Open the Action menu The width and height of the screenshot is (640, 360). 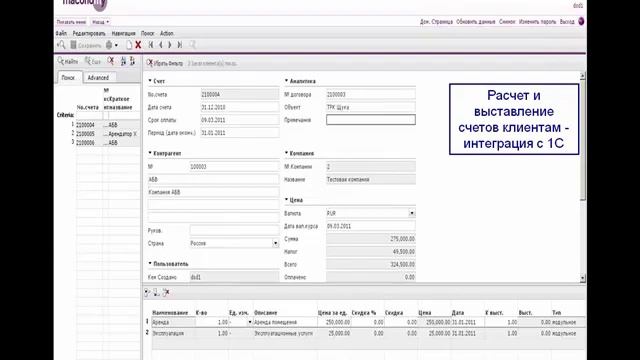pyautogui.click(x=167, y=33)
